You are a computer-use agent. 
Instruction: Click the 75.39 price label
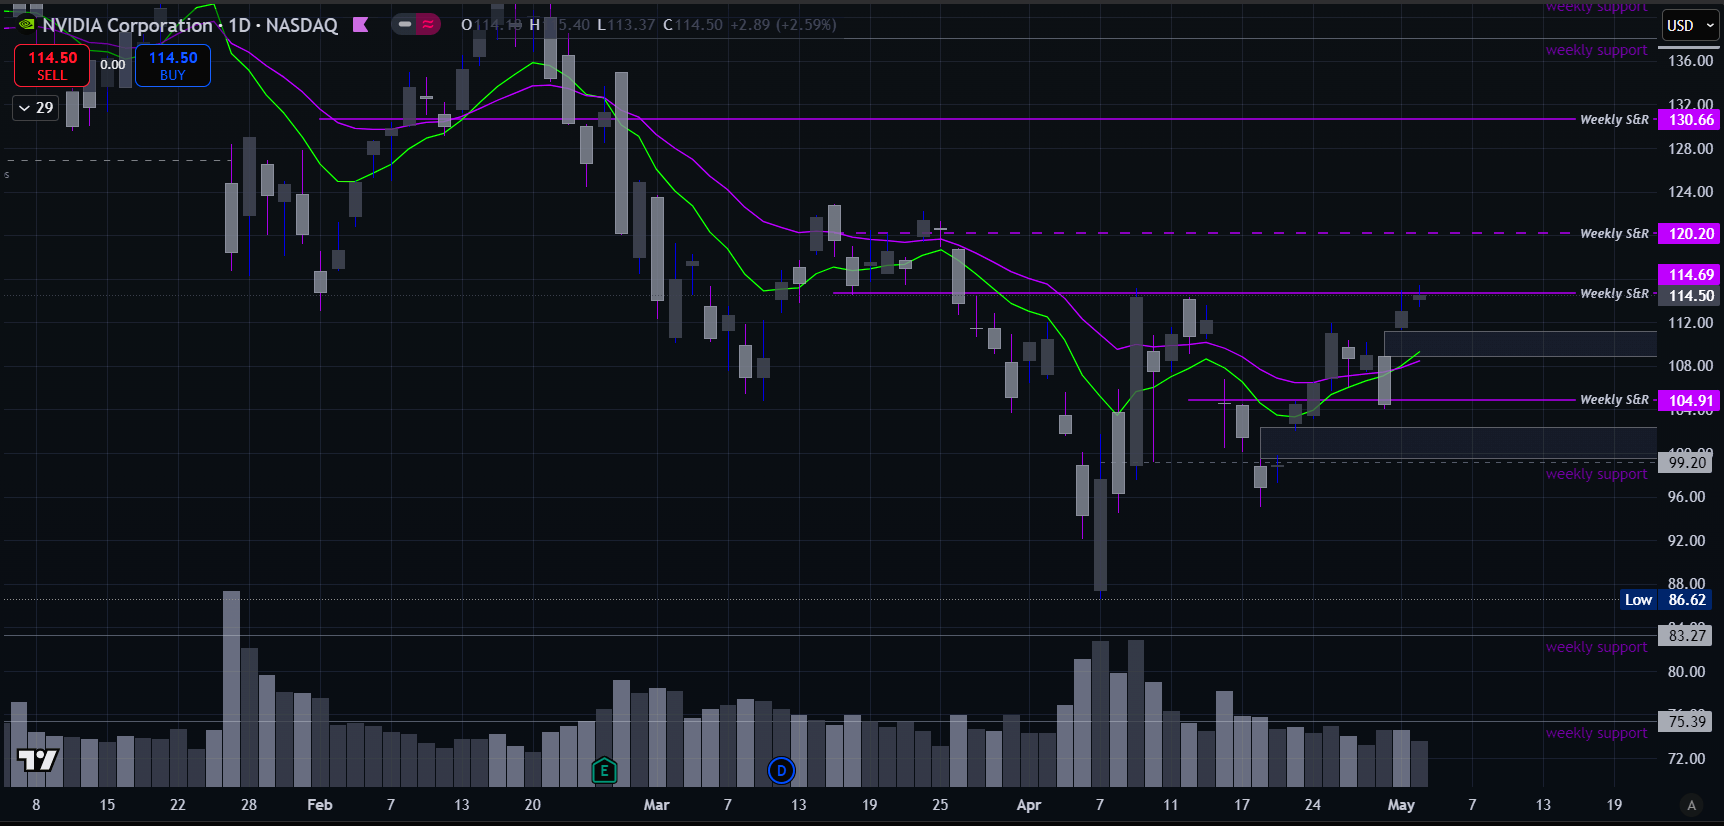1686,721
